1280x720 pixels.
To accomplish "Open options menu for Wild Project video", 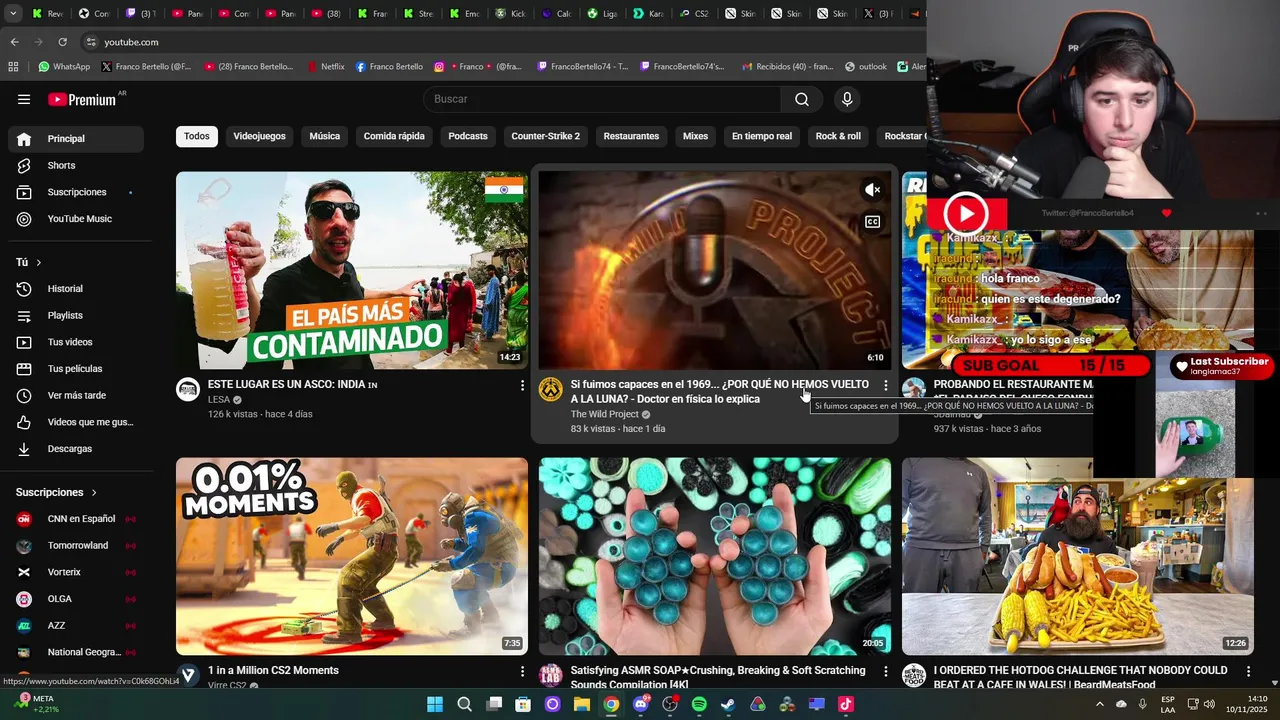I will click(x=885, y=385).
